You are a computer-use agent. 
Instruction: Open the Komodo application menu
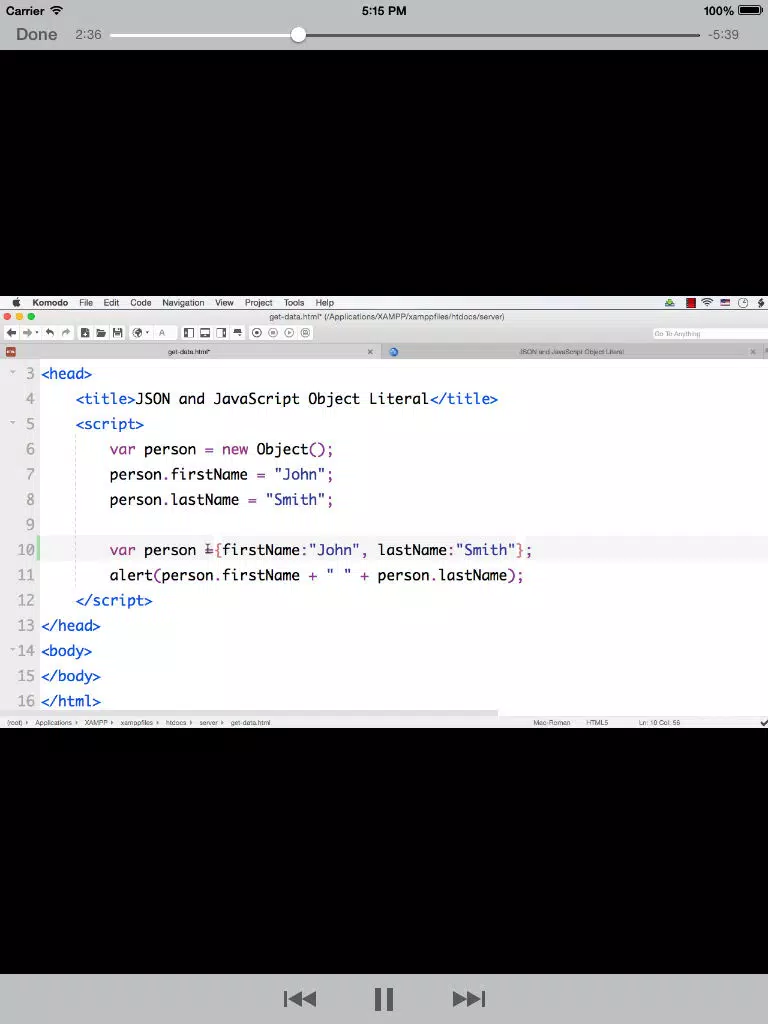[x=50, y=302]
